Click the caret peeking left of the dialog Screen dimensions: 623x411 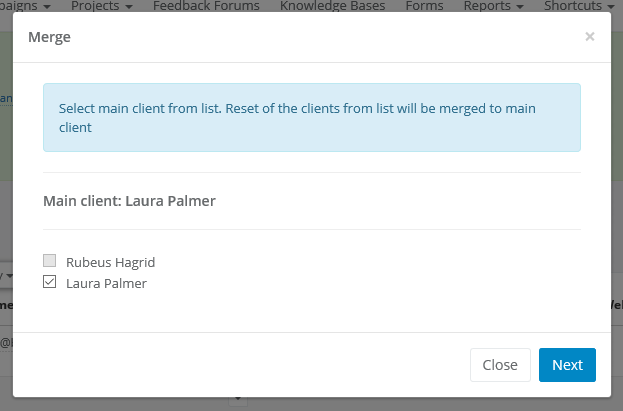coord(7,274)
